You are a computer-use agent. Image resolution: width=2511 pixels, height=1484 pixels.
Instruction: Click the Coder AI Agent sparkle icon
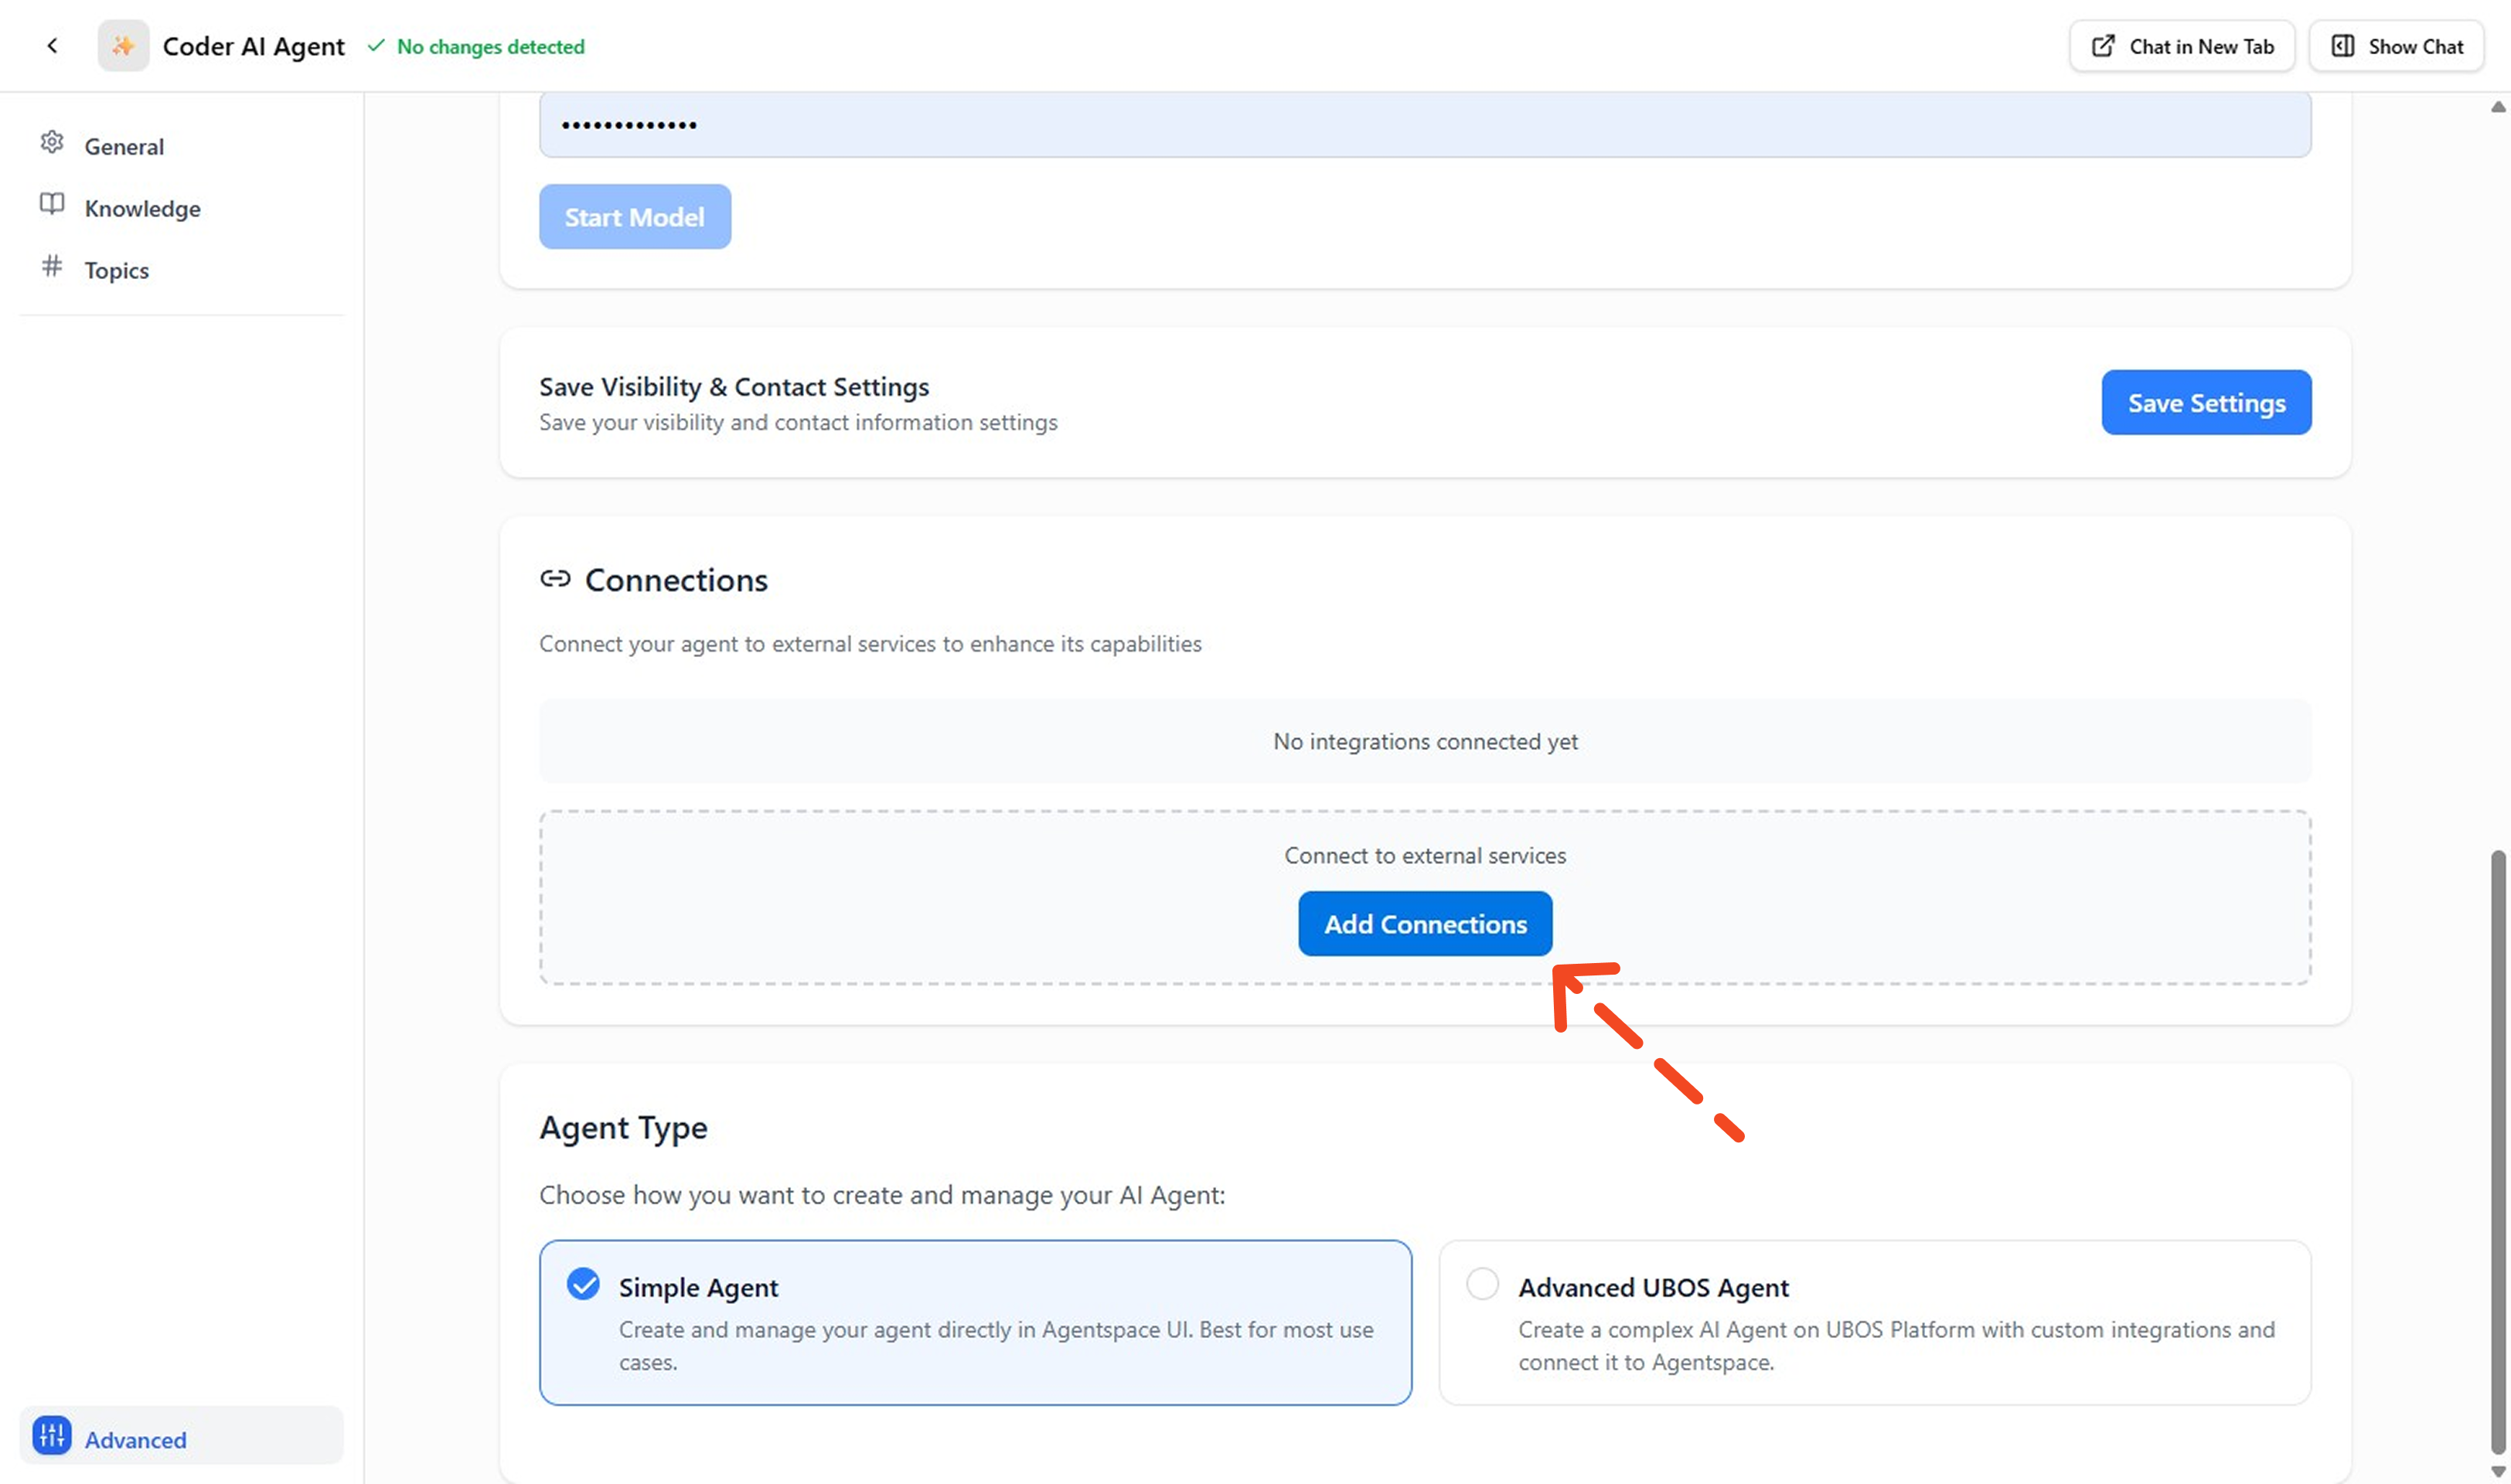pos(122,45)
